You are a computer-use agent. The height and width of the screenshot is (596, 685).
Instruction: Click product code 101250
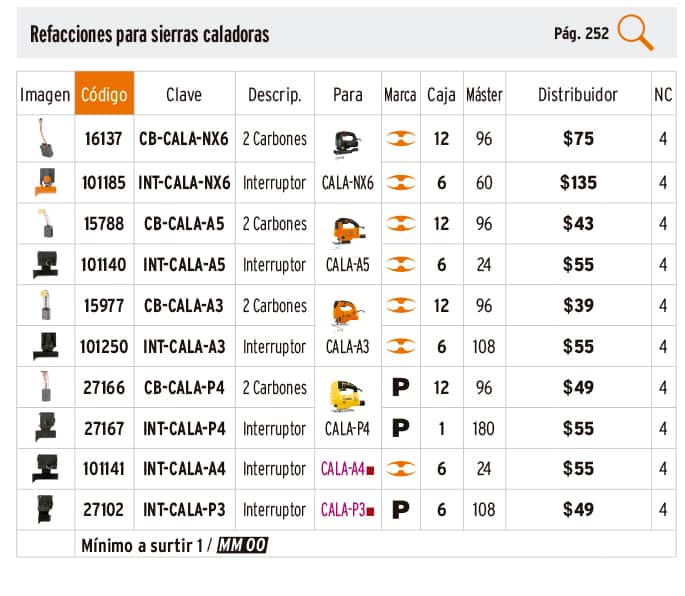104,347
